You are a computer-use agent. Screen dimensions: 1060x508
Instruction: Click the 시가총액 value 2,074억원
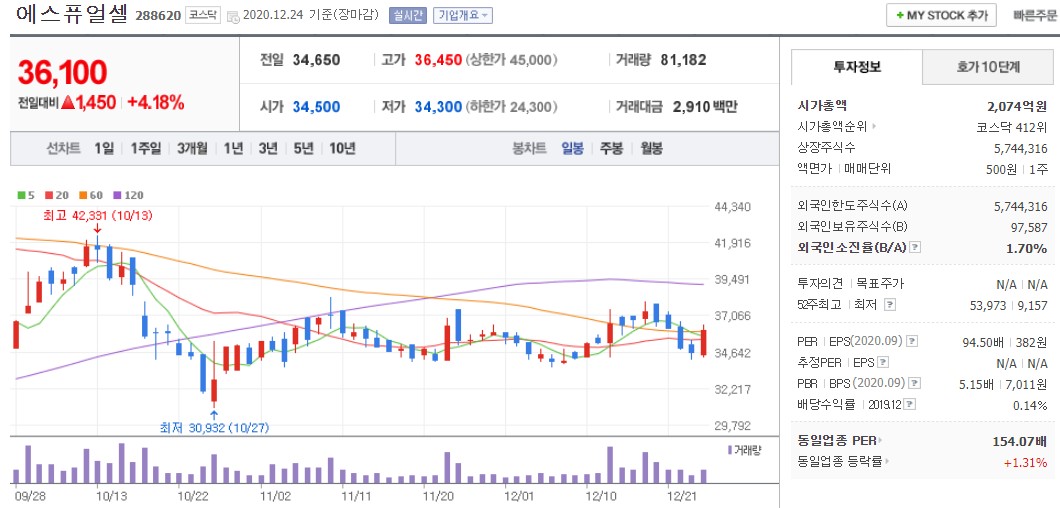(1017, 106)
